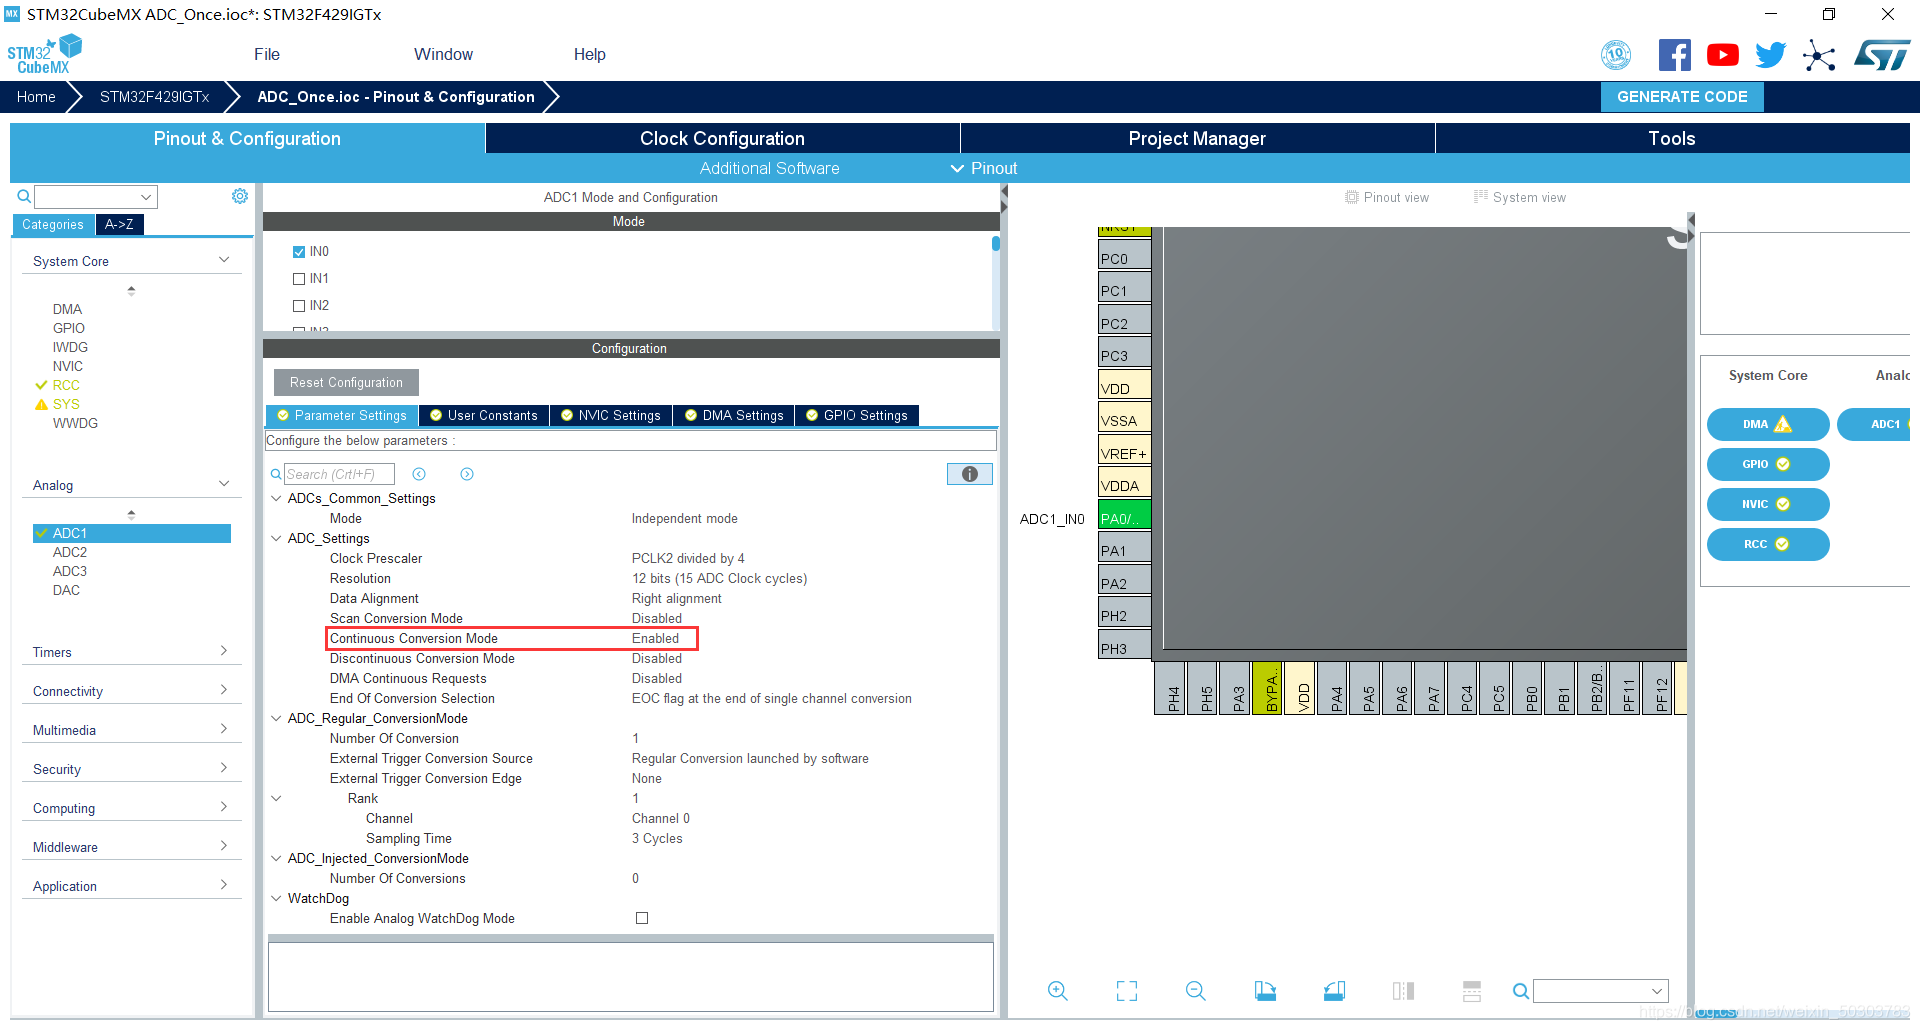Image resolution: width=1920 pixels, height=1030 pixels.
Task: Click in the parameter search field
Action: (x=339, y=474)
